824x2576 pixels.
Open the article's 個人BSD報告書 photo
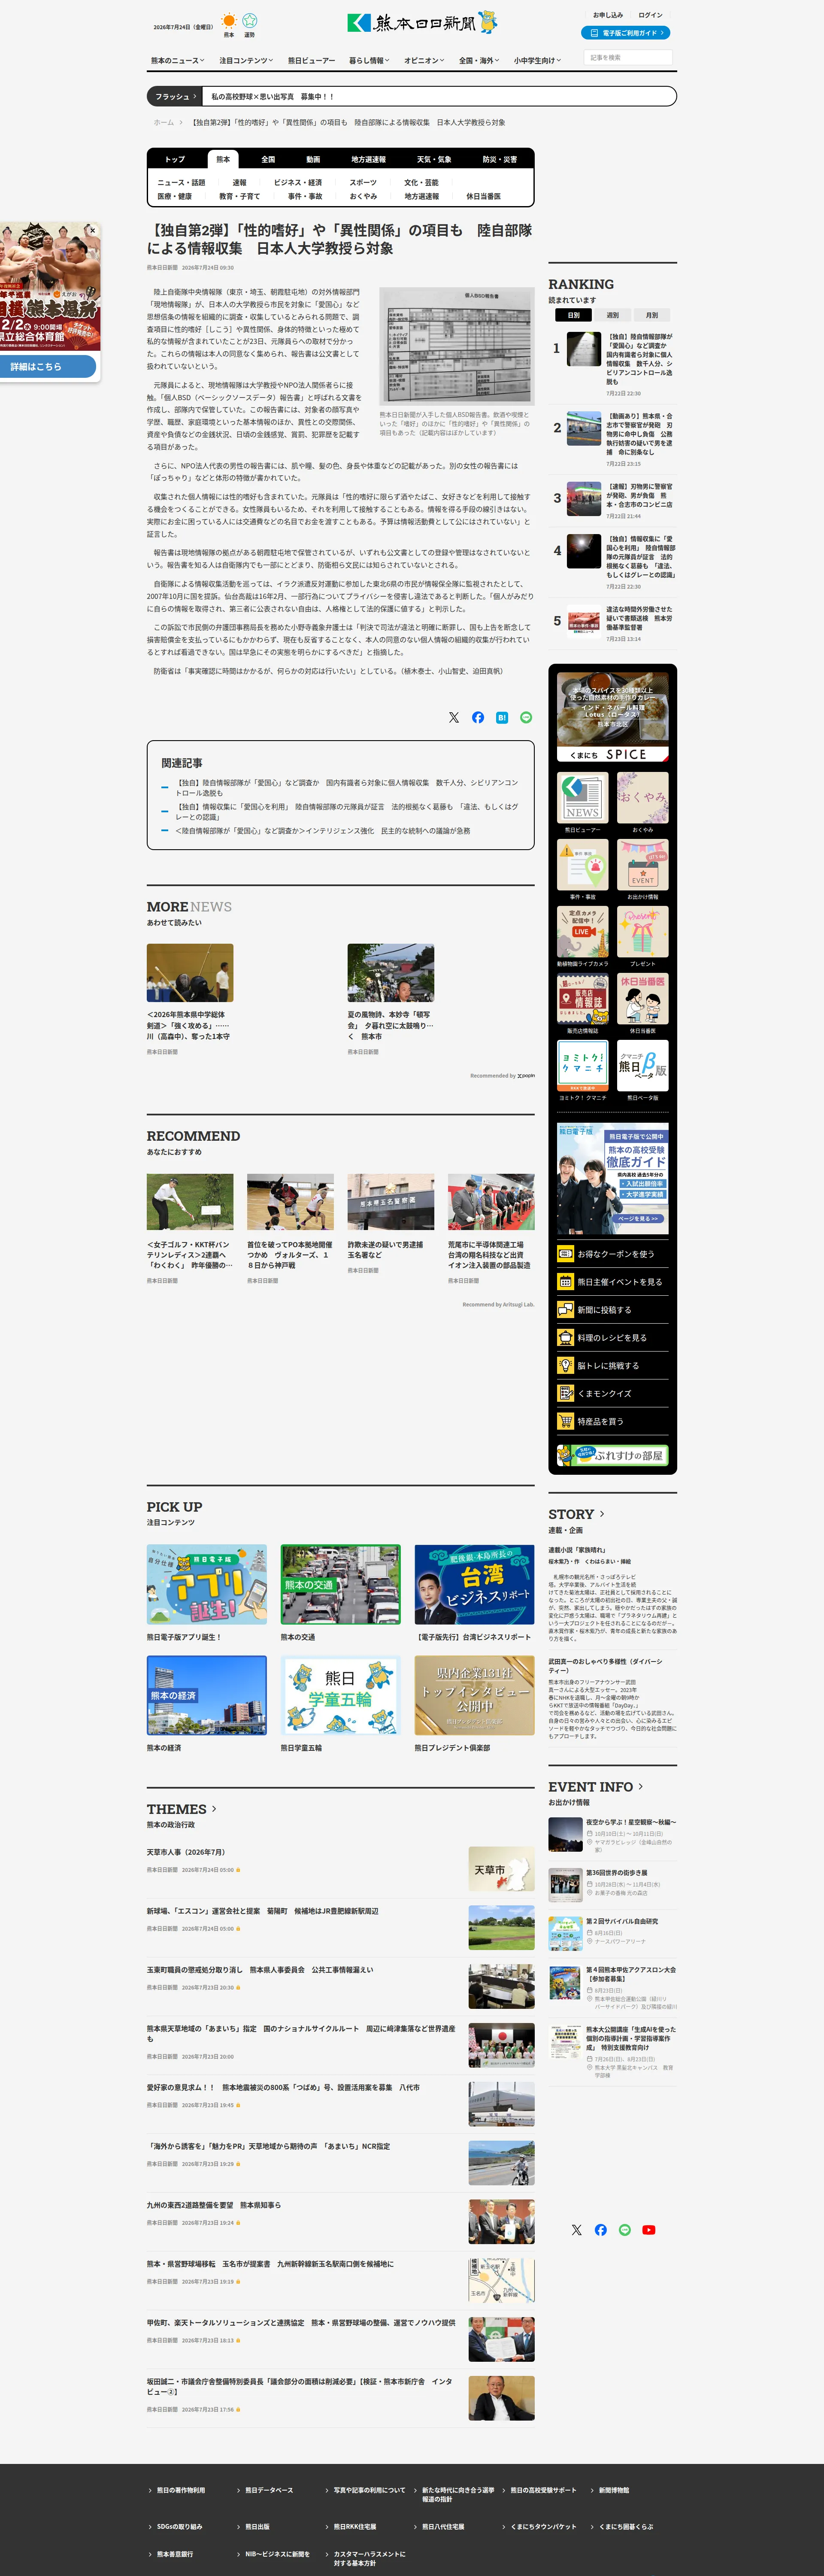pyautogui.click(x=457, y=346)
